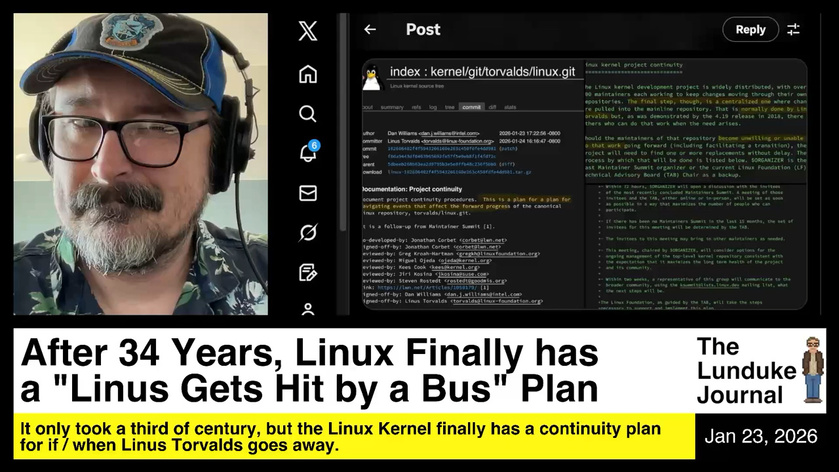Open the log tab
839x472 pixels.
(433, 107)
